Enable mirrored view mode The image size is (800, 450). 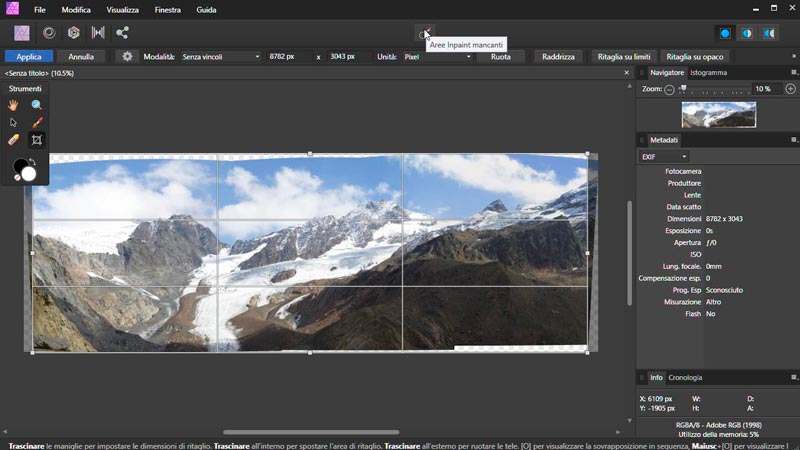769,34
